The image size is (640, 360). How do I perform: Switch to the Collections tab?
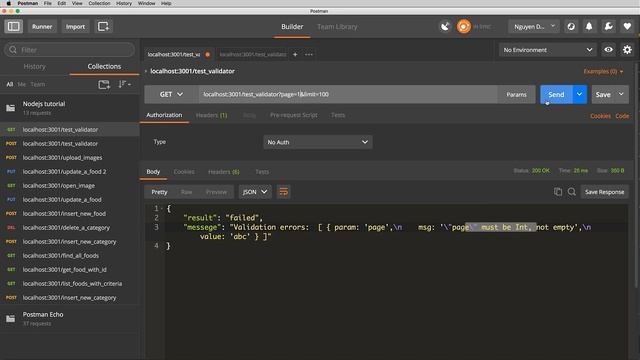[x=104, y=67]
